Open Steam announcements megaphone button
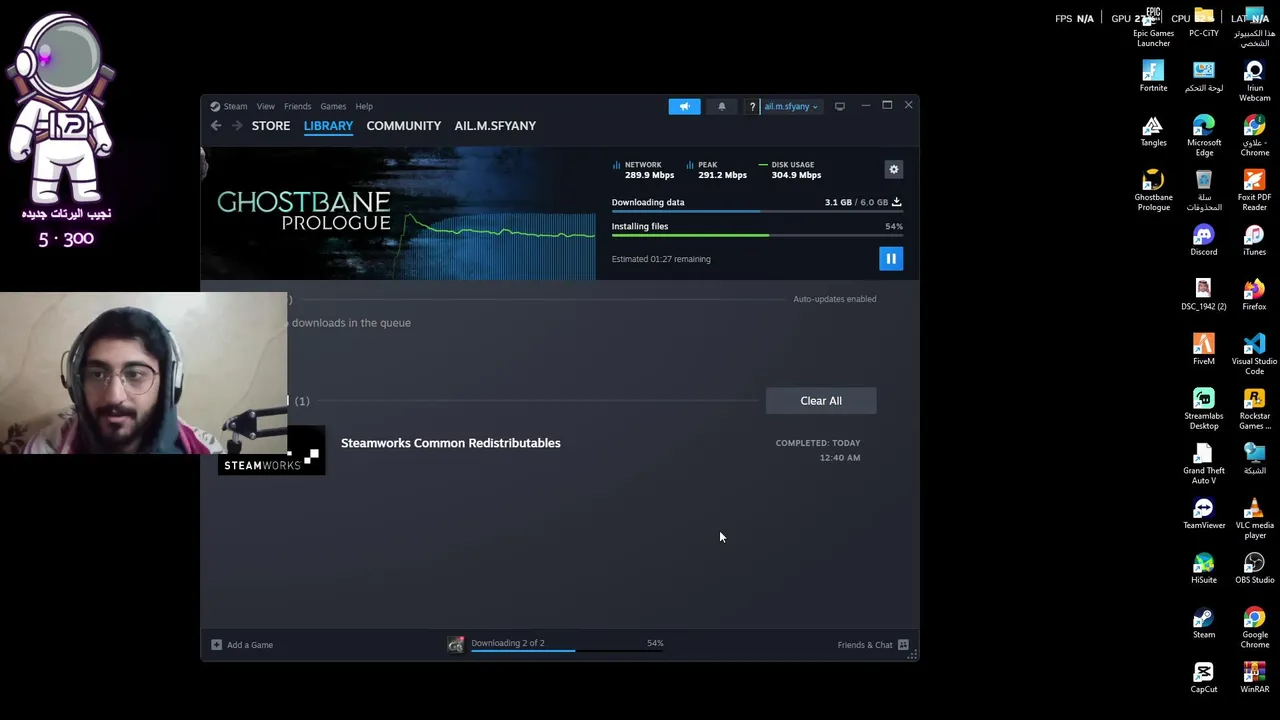The width and height of the screenshot is (1280, 720). [x=685, y=106]
